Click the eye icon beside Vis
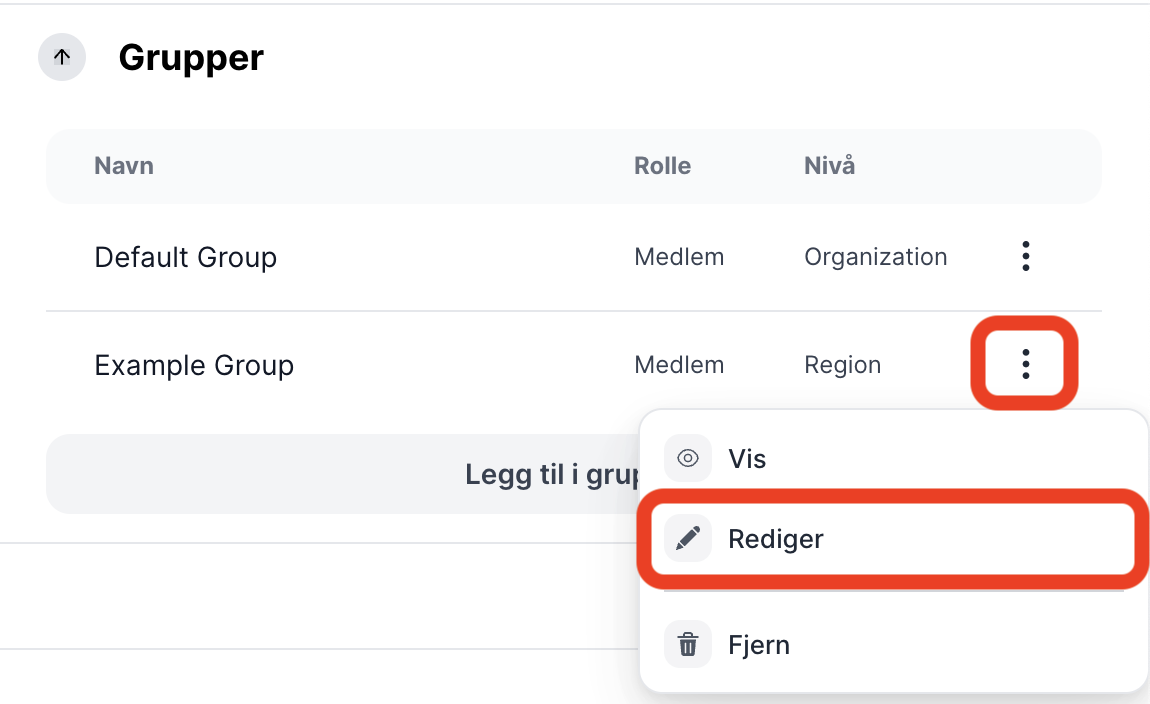 point(688,458)
